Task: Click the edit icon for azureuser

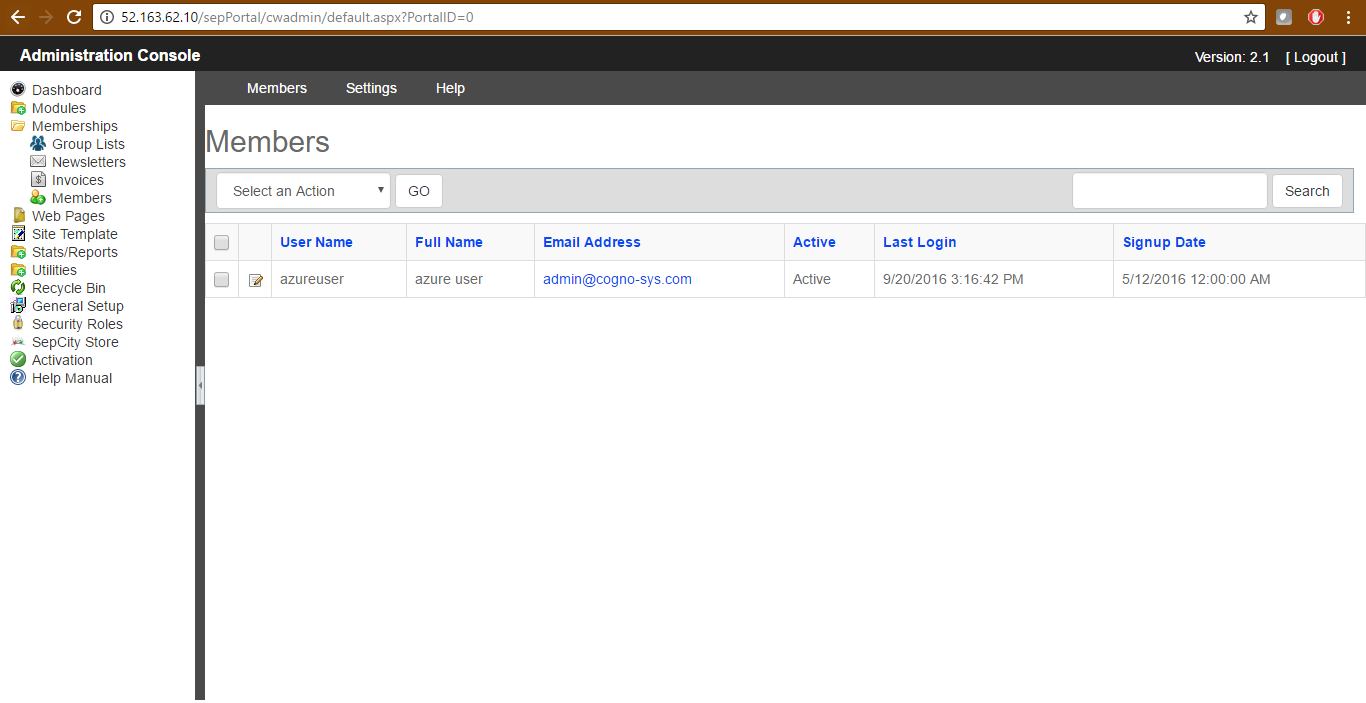Action: click(x=255, y=280)
